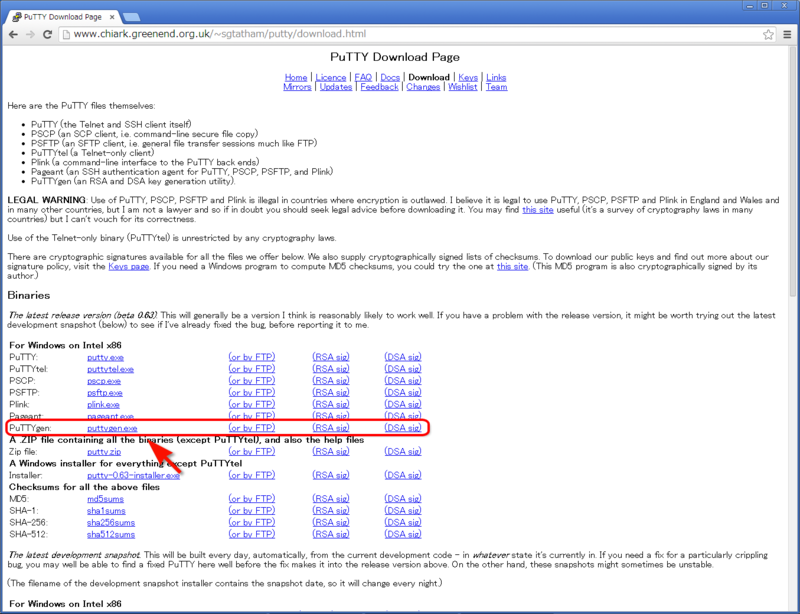
Task: Download putty-0.63-installer.exe
Action: [x=133, y=475]
